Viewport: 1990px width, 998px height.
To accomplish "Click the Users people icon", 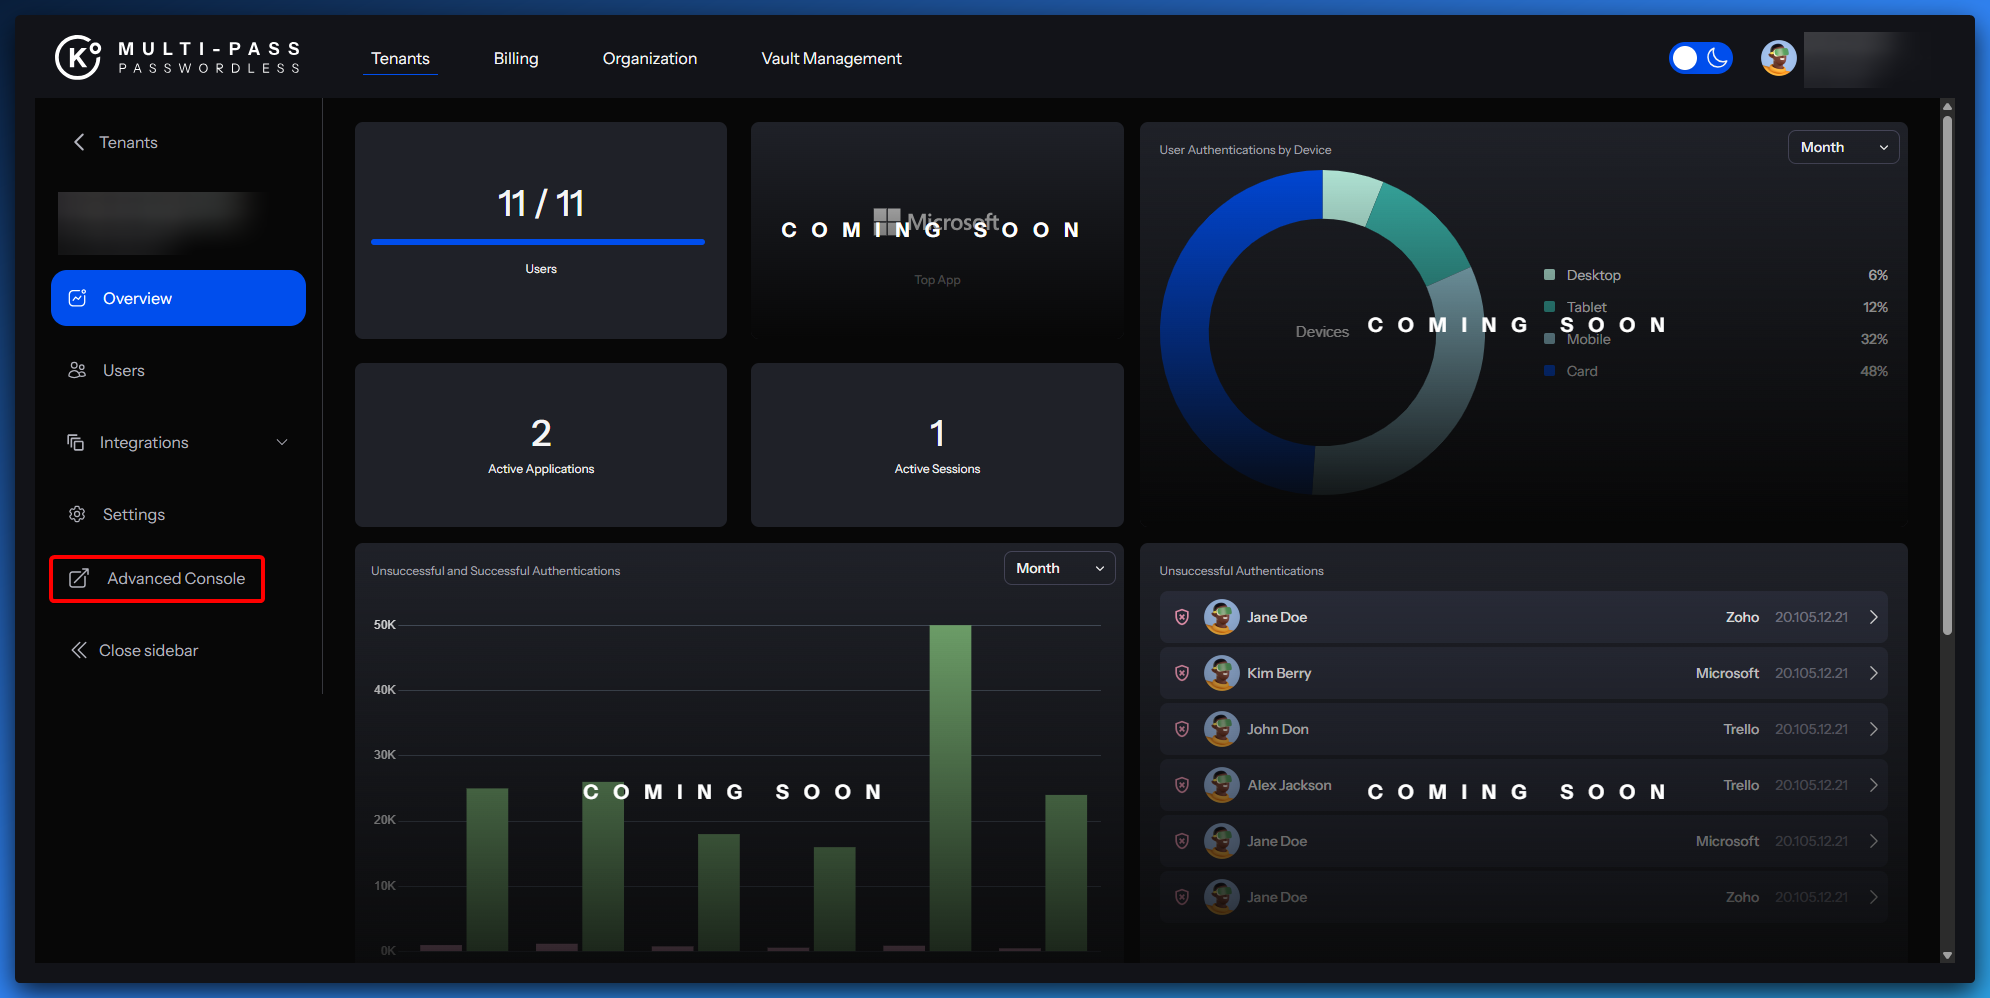I will point(77,370).
